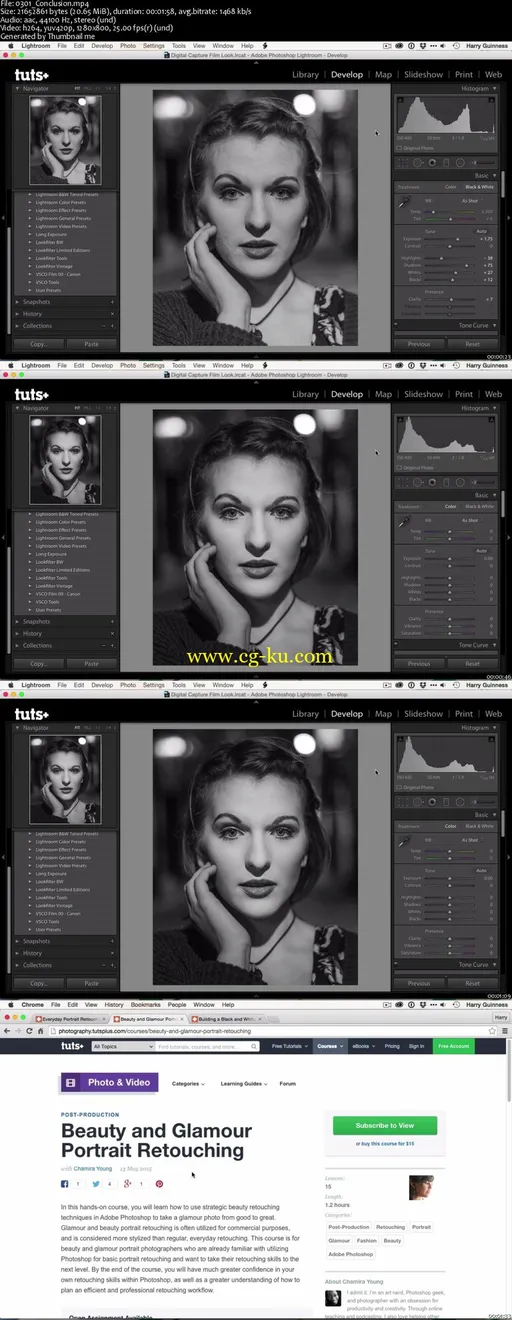
Task: Click the Subscribe to View button
Action: point(386,1125)
